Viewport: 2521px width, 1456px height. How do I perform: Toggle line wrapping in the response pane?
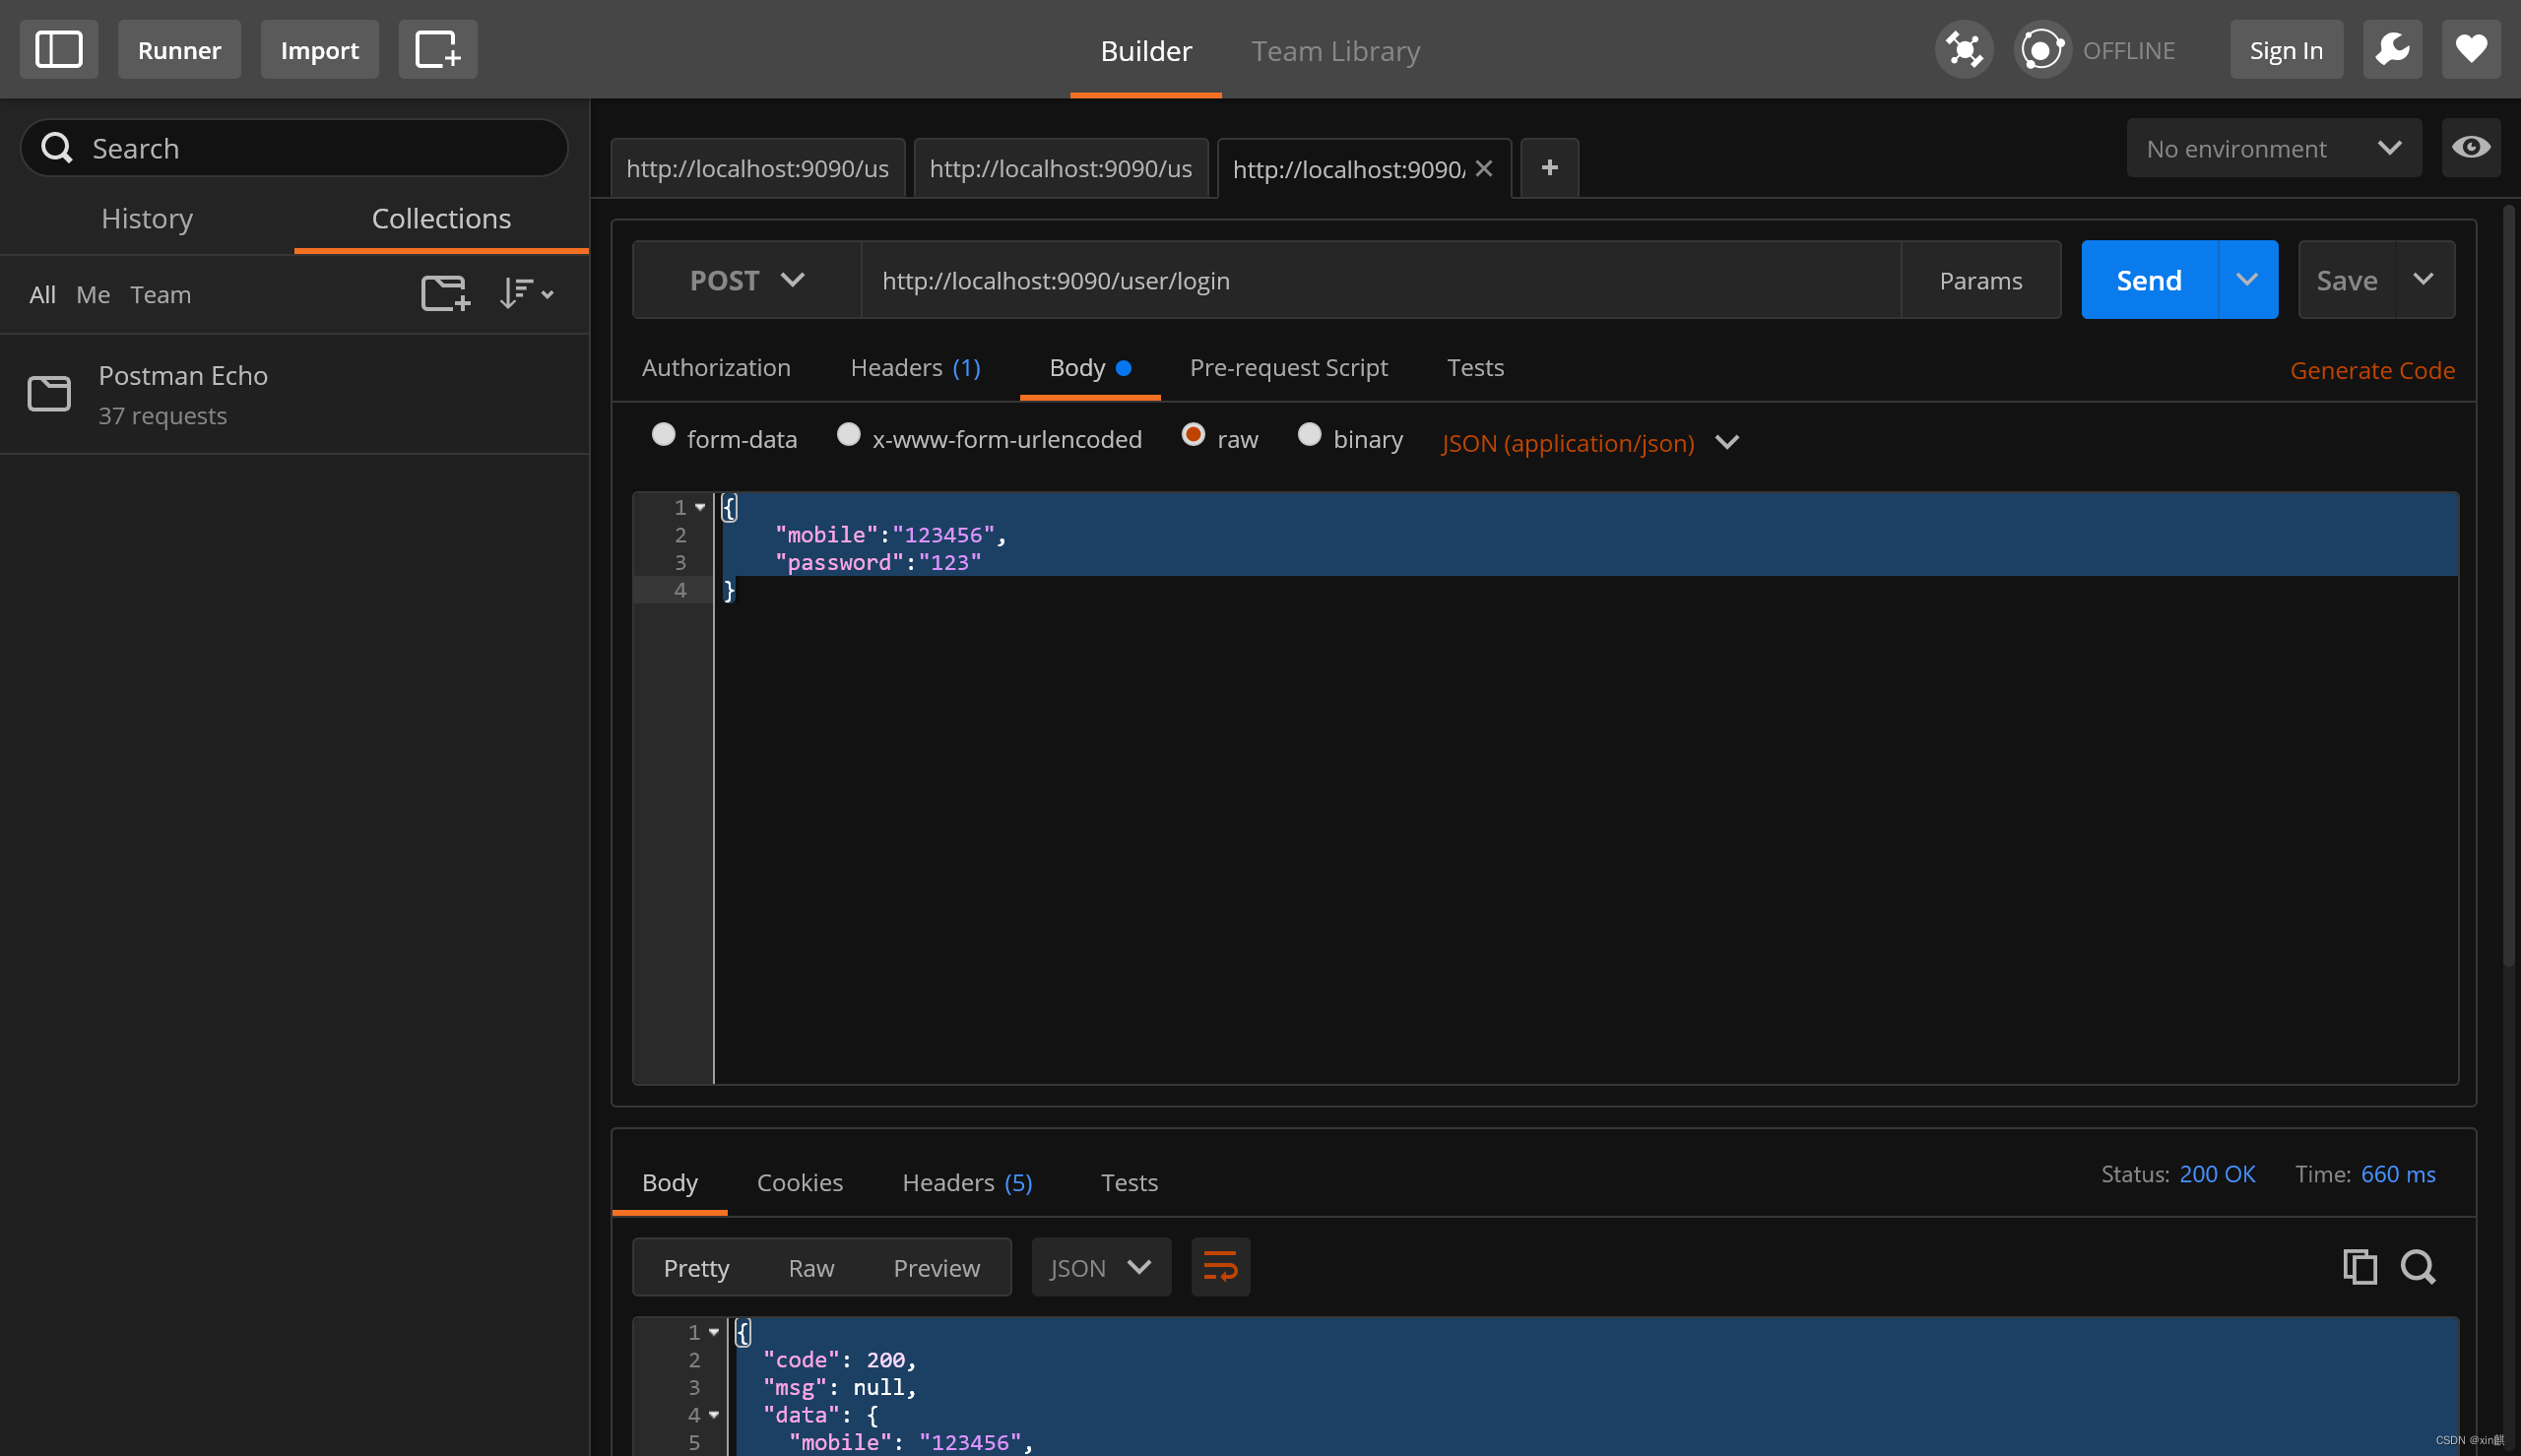(1220, 1266)
